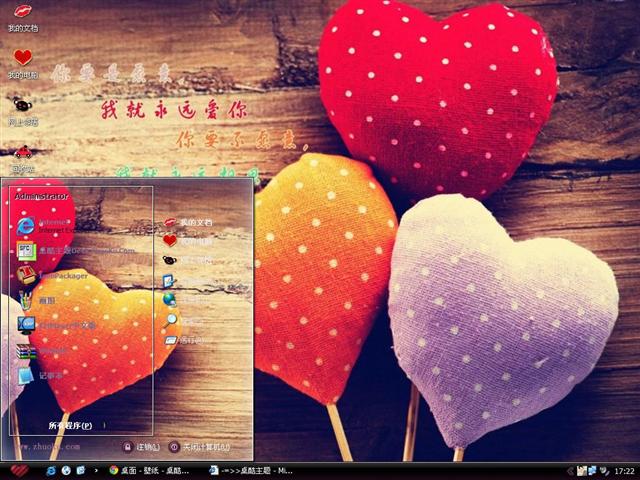Image resolution: width=640 pixels, height=480 pixels.
Task: Switch to the 桌酷主题 taskbar window
Action: tap(251, 471)
